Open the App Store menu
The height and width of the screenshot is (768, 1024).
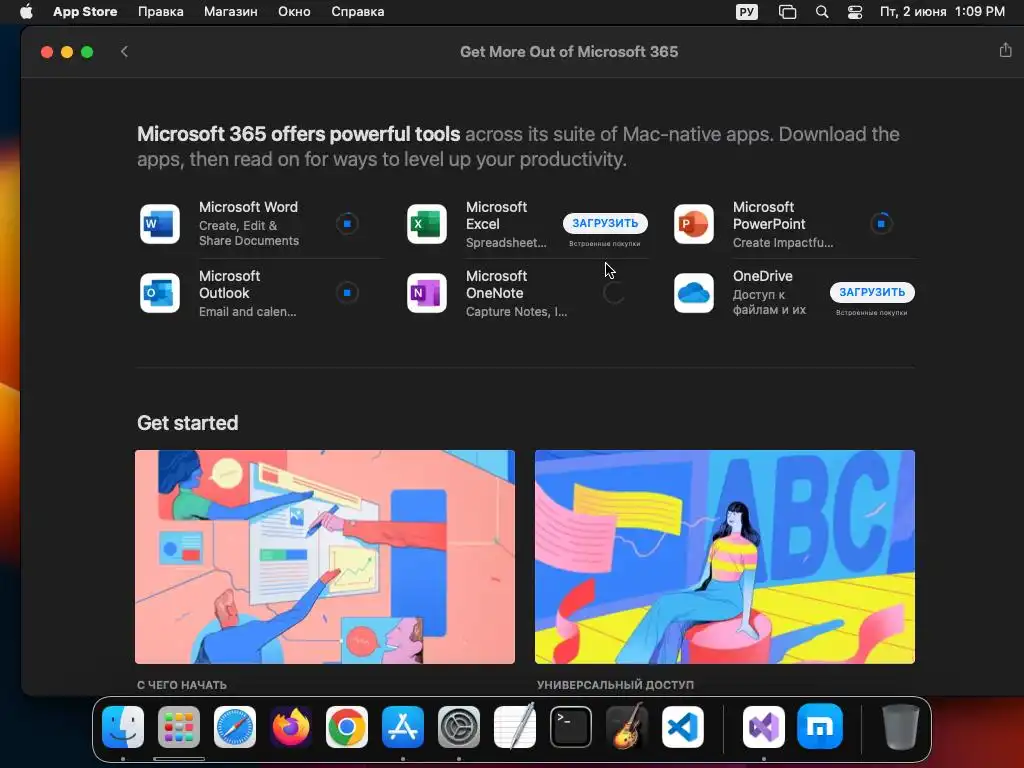point(85,12)
